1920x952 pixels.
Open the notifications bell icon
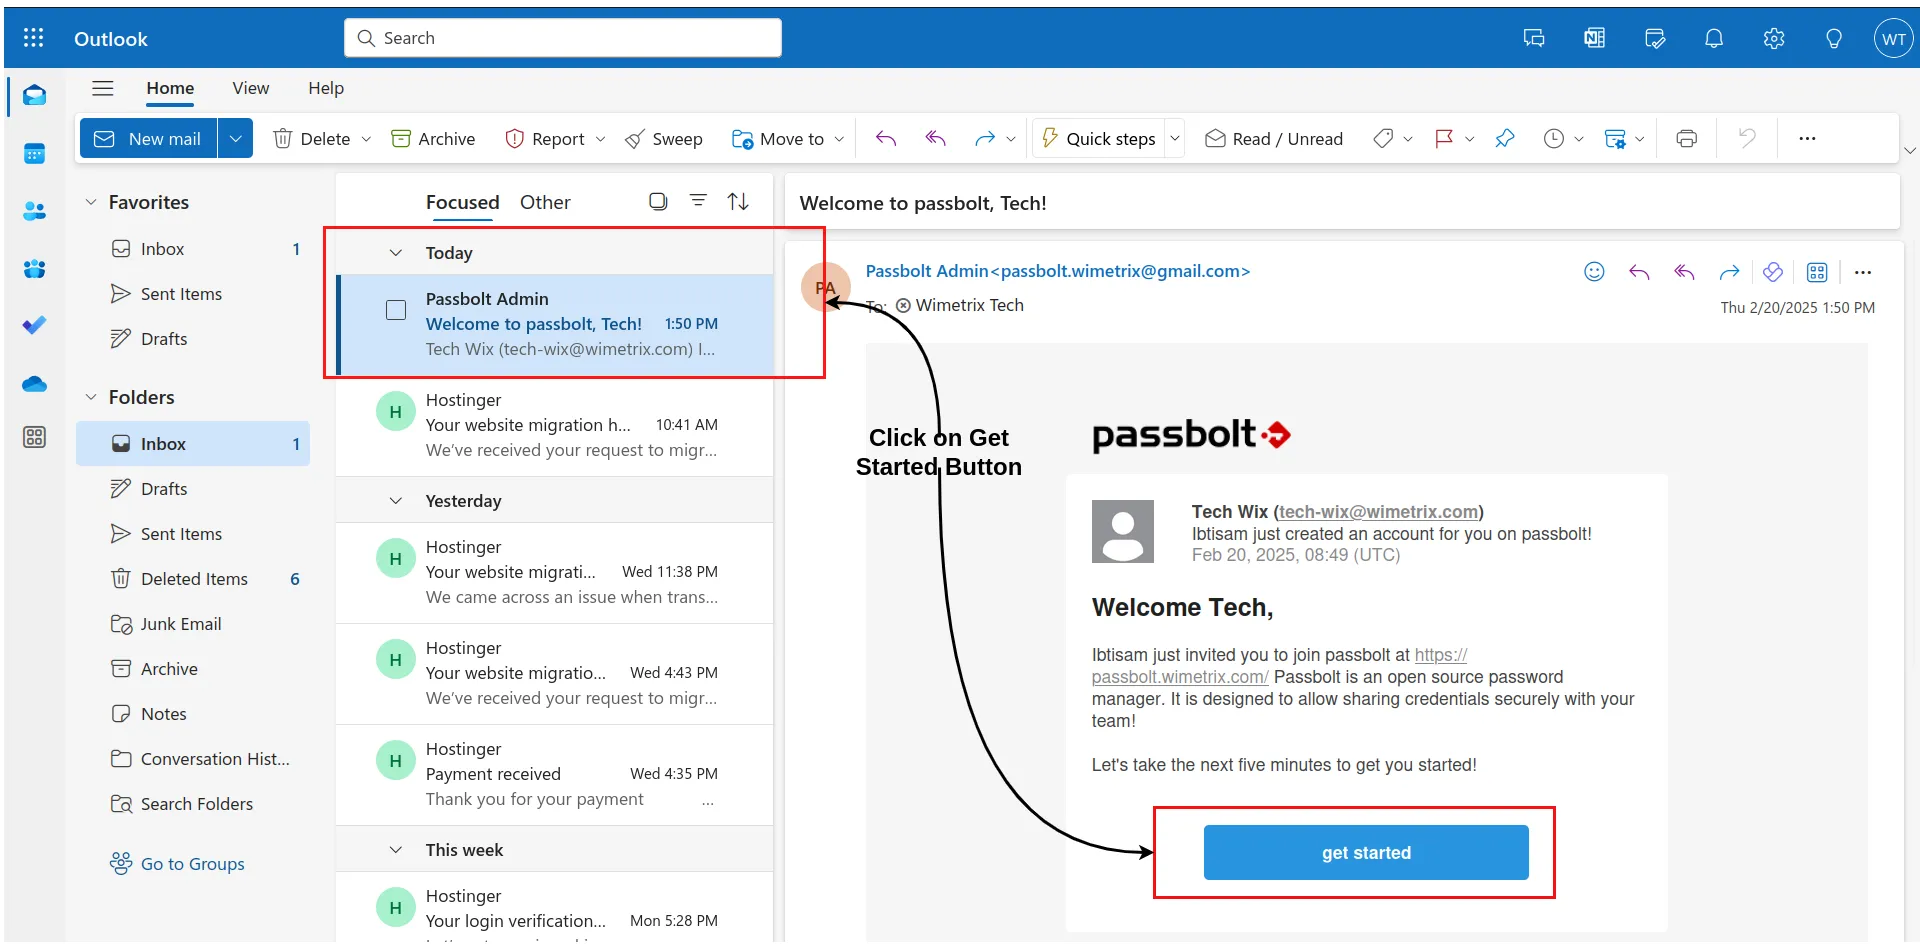pos(1713,38)
